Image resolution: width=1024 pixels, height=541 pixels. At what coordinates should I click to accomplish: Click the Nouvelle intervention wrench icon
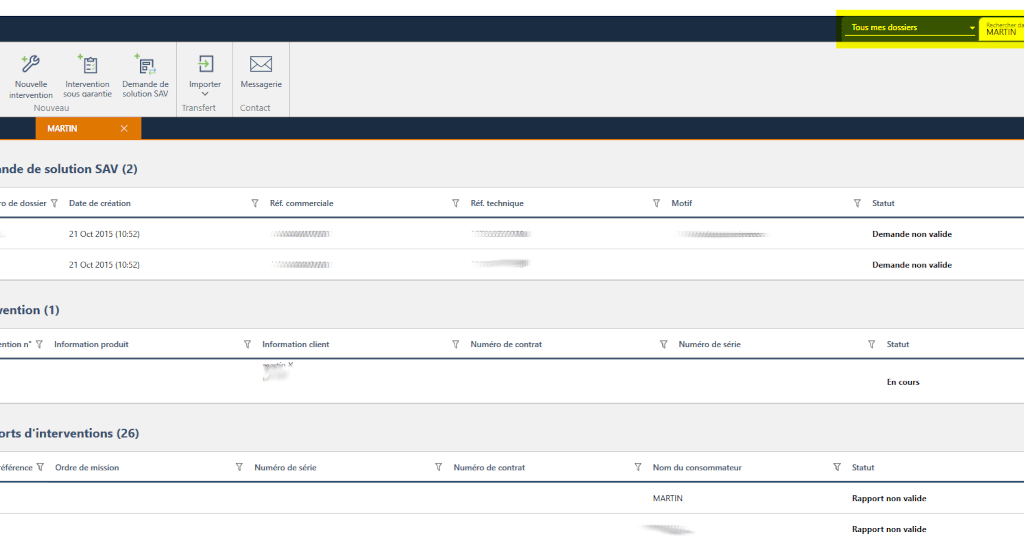click(x=31, y=65)
